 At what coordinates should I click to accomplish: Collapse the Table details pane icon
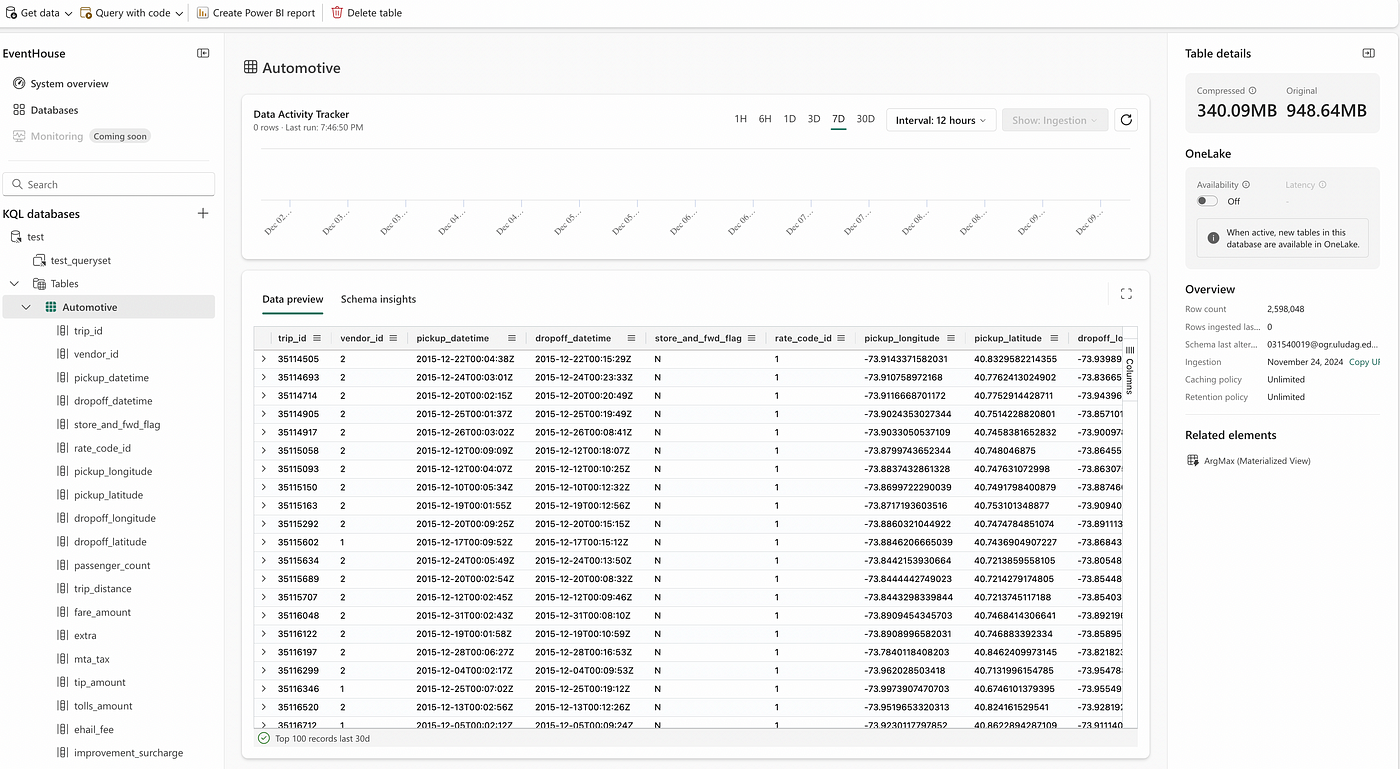[1369, 53]
